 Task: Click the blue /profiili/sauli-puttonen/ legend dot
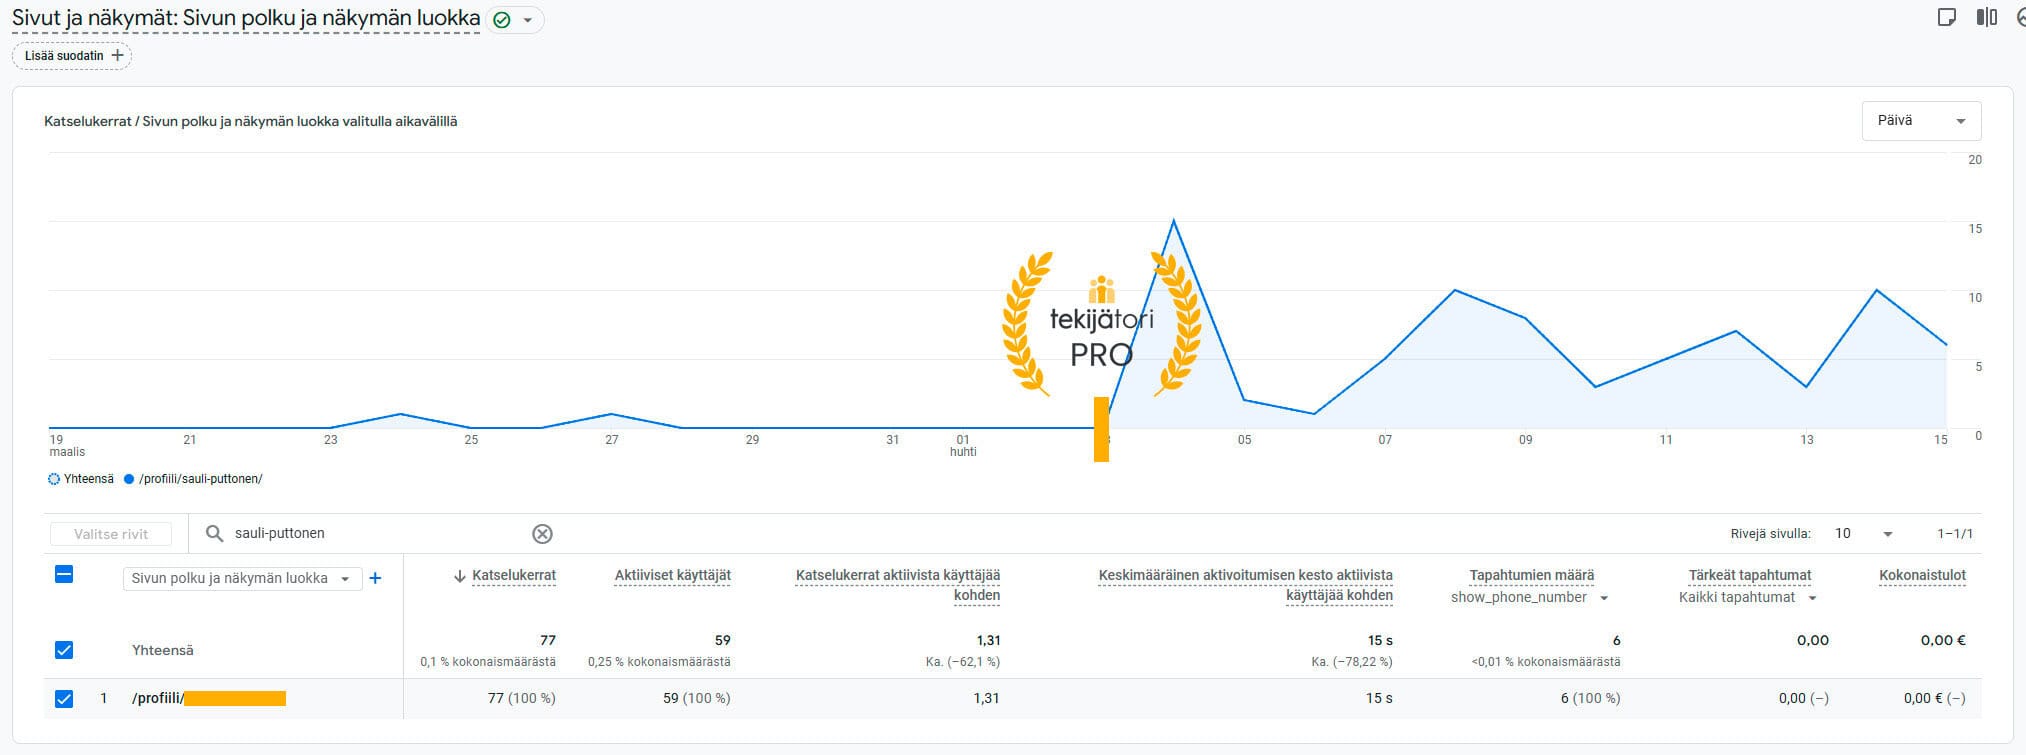point(129,479)
